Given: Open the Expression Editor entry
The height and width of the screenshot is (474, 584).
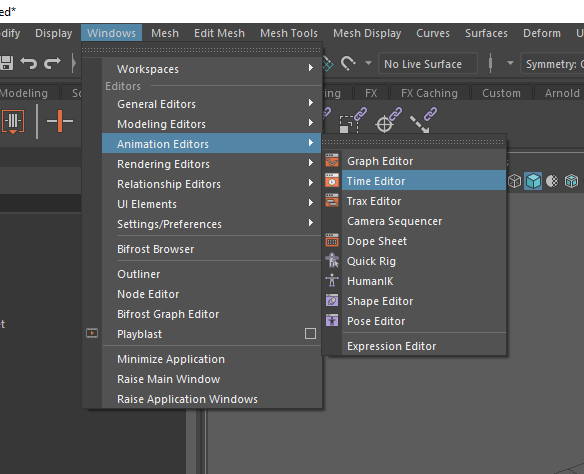Looking at the screenshot, I should (x=424, y=346).
